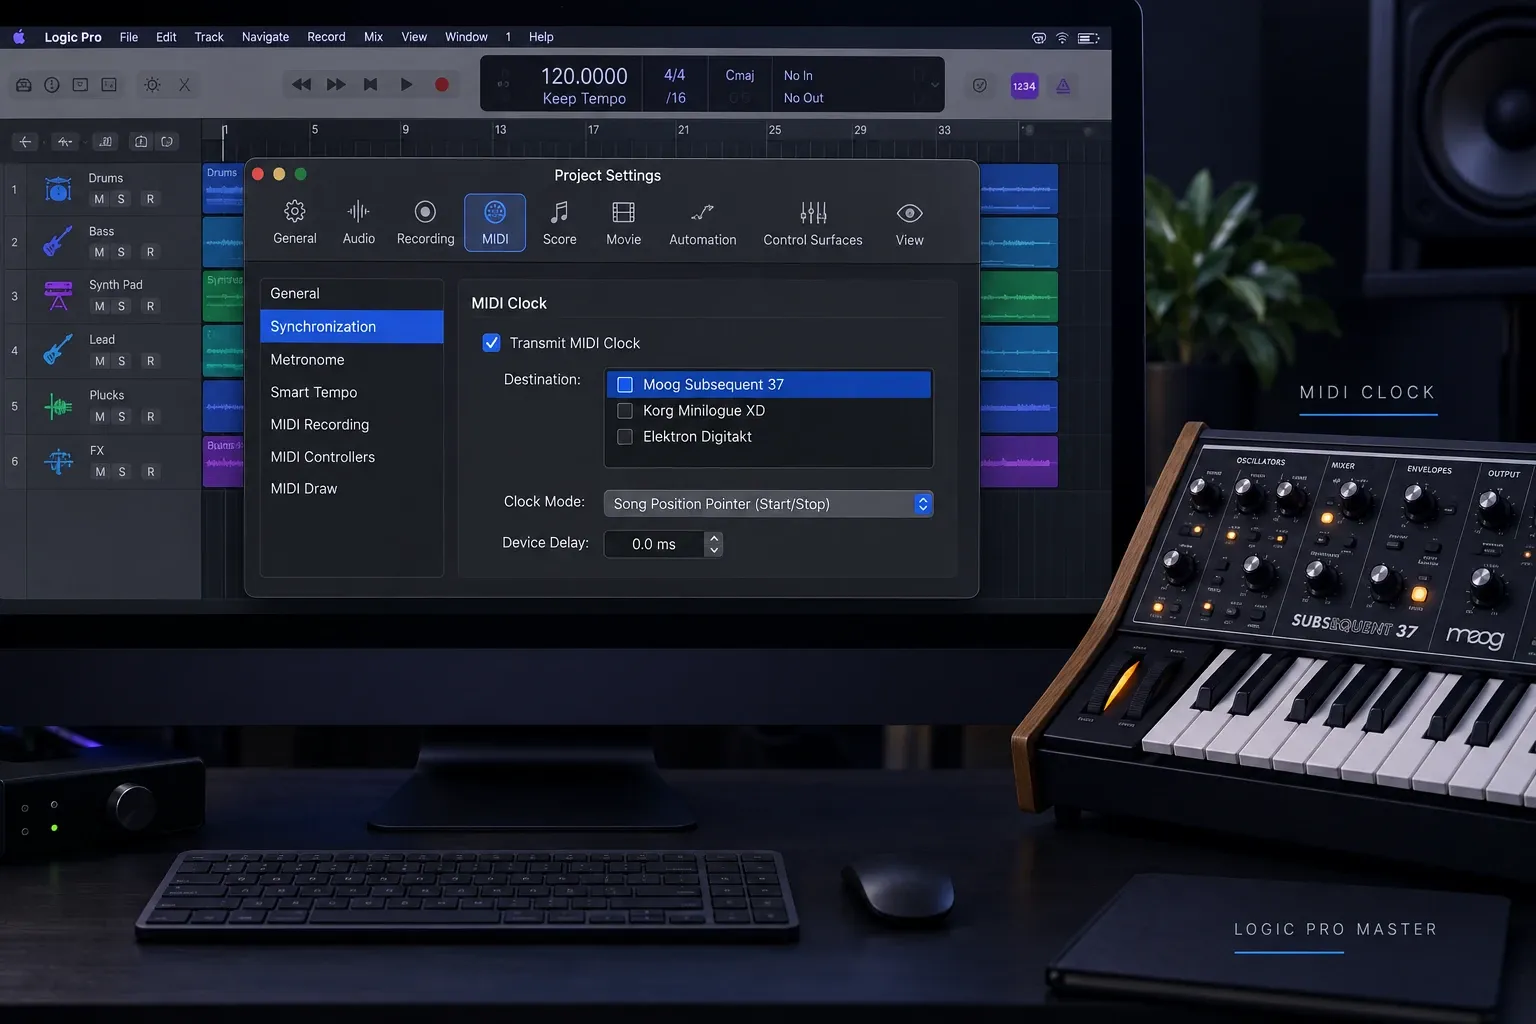Expand the LCD display mode chevron
The width and height of the screenshot is (1536, 1024).
pyautogui.click(x=934, y=85)
